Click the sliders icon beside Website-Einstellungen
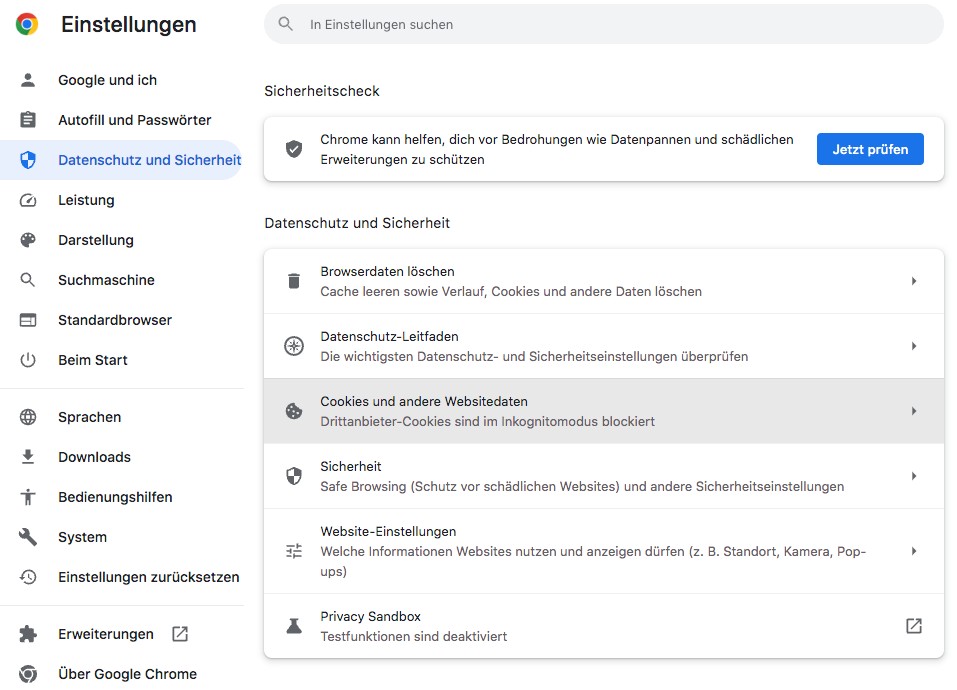Image resolution: width=957 pixels, height=690 pixels. [x=294, y=551]
